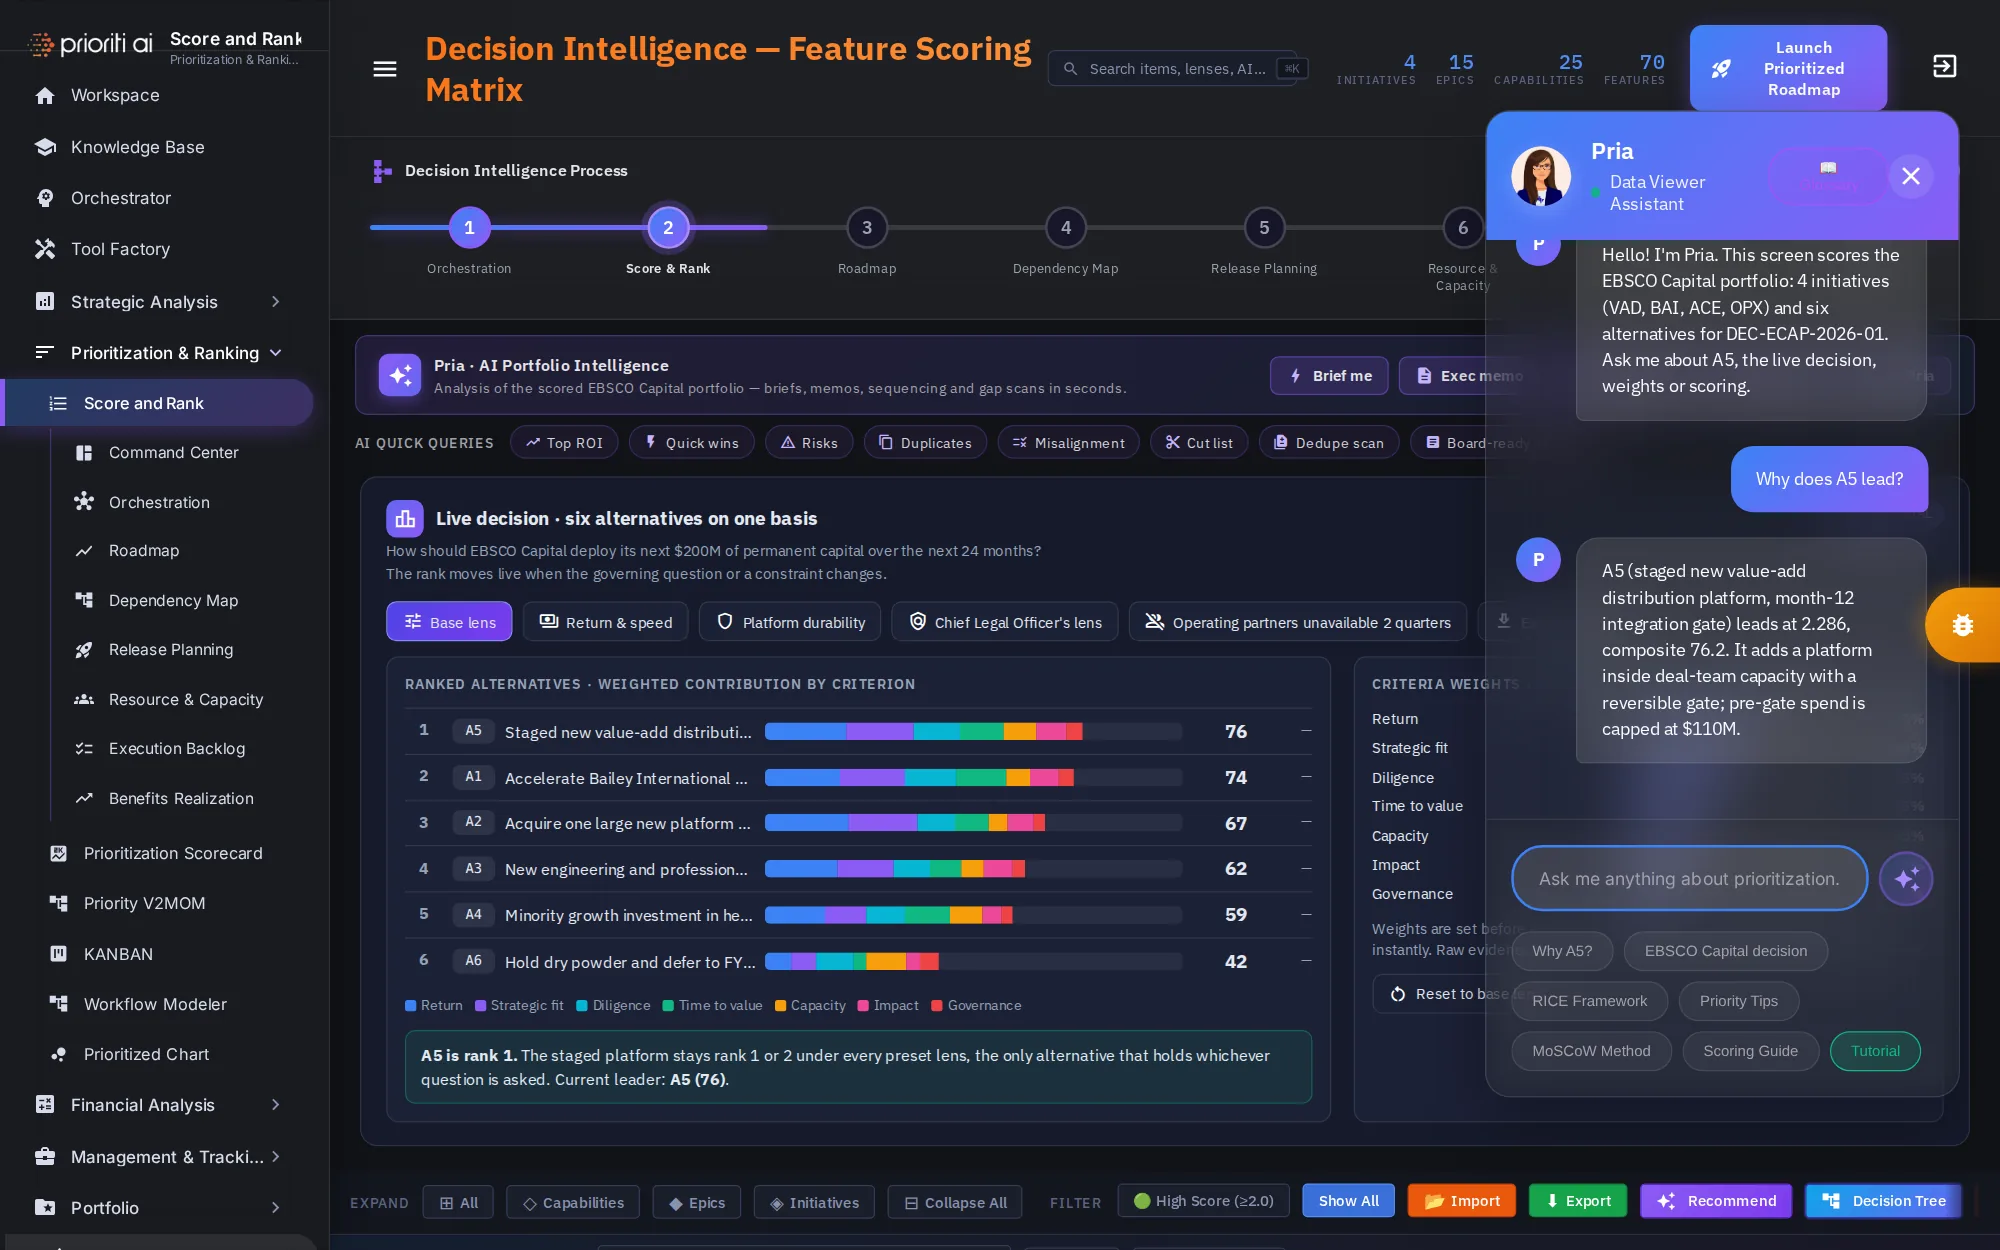This screenshot has height=1250, width=2000.
Task: Click the orange bug report icon
Action: pos(1962,625)
